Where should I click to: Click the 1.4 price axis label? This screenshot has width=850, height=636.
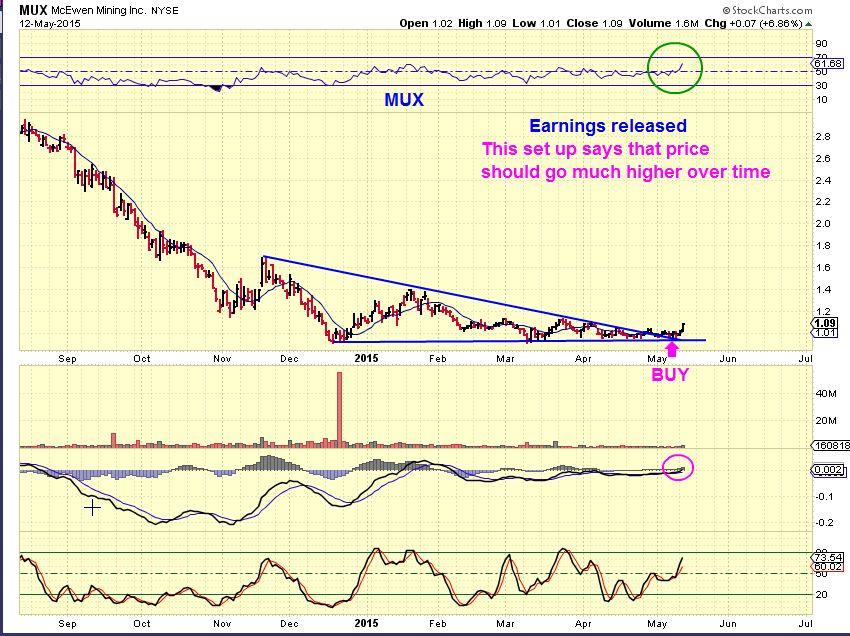(x=823, y=290)
